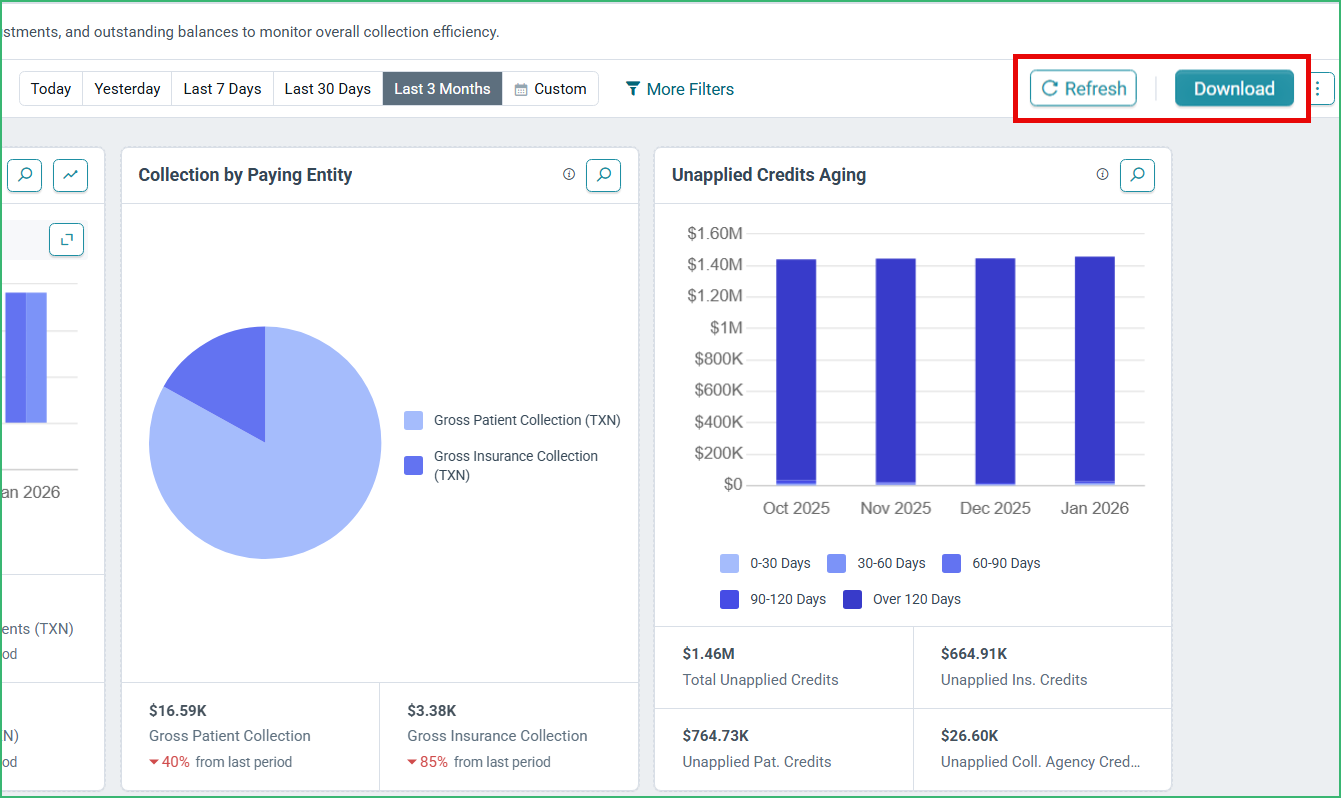Viewport: 1341px width, 798px height.
Task: Open the info icon on Unapplied Credits Aging
Action: tap(1102, 174)
